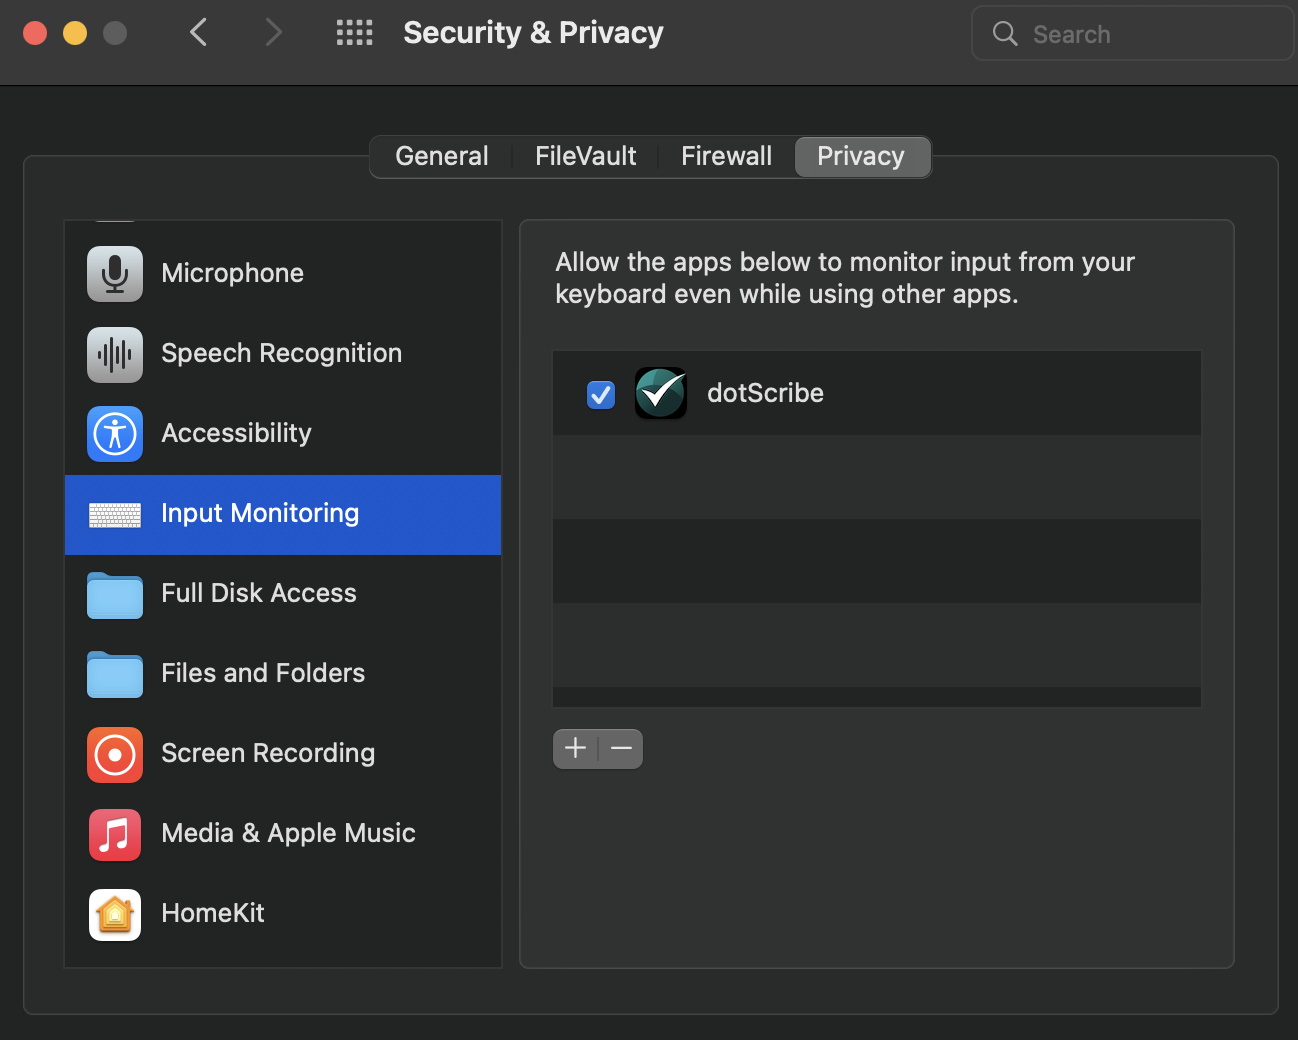
Task: Select Screen Recording label
Action: pyautogui.click(x=268, y=753)
